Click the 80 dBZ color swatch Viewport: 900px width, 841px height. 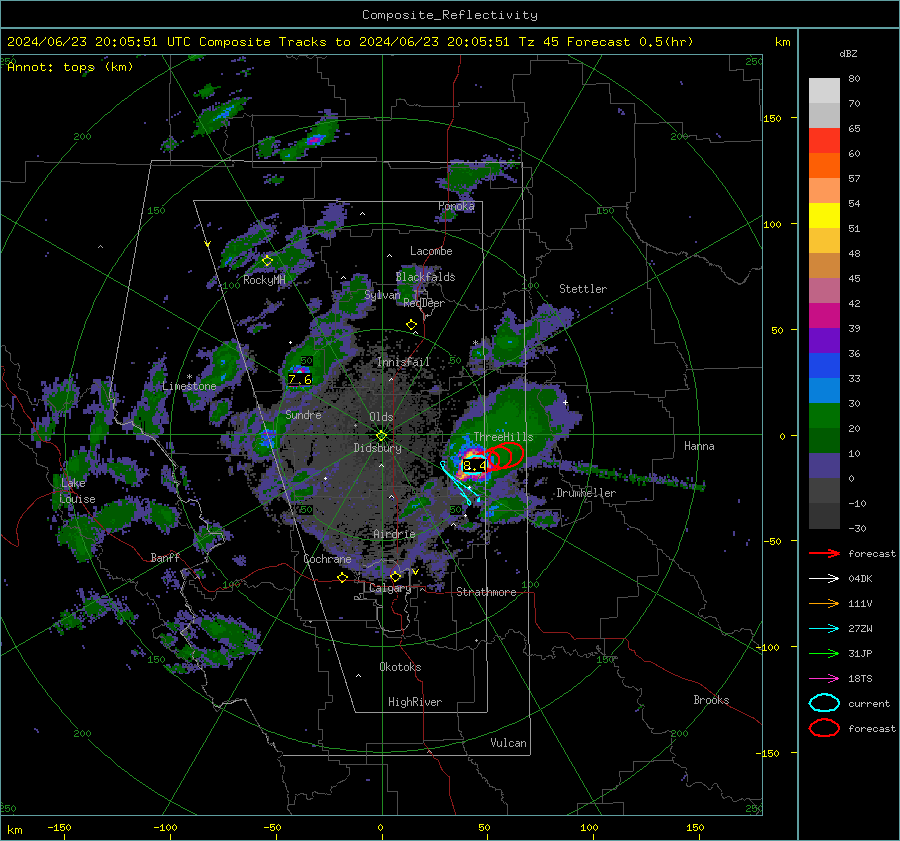pos(824,90)
